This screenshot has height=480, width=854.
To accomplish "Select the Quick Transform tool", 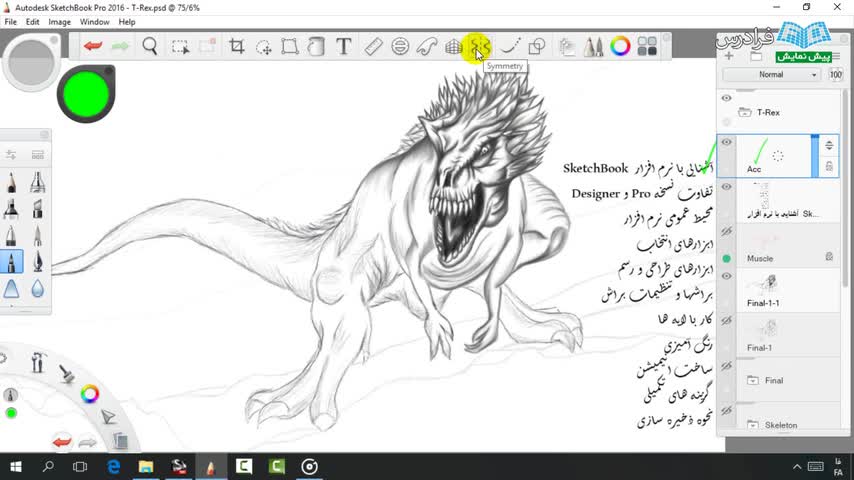I will (x=264, y=47).
